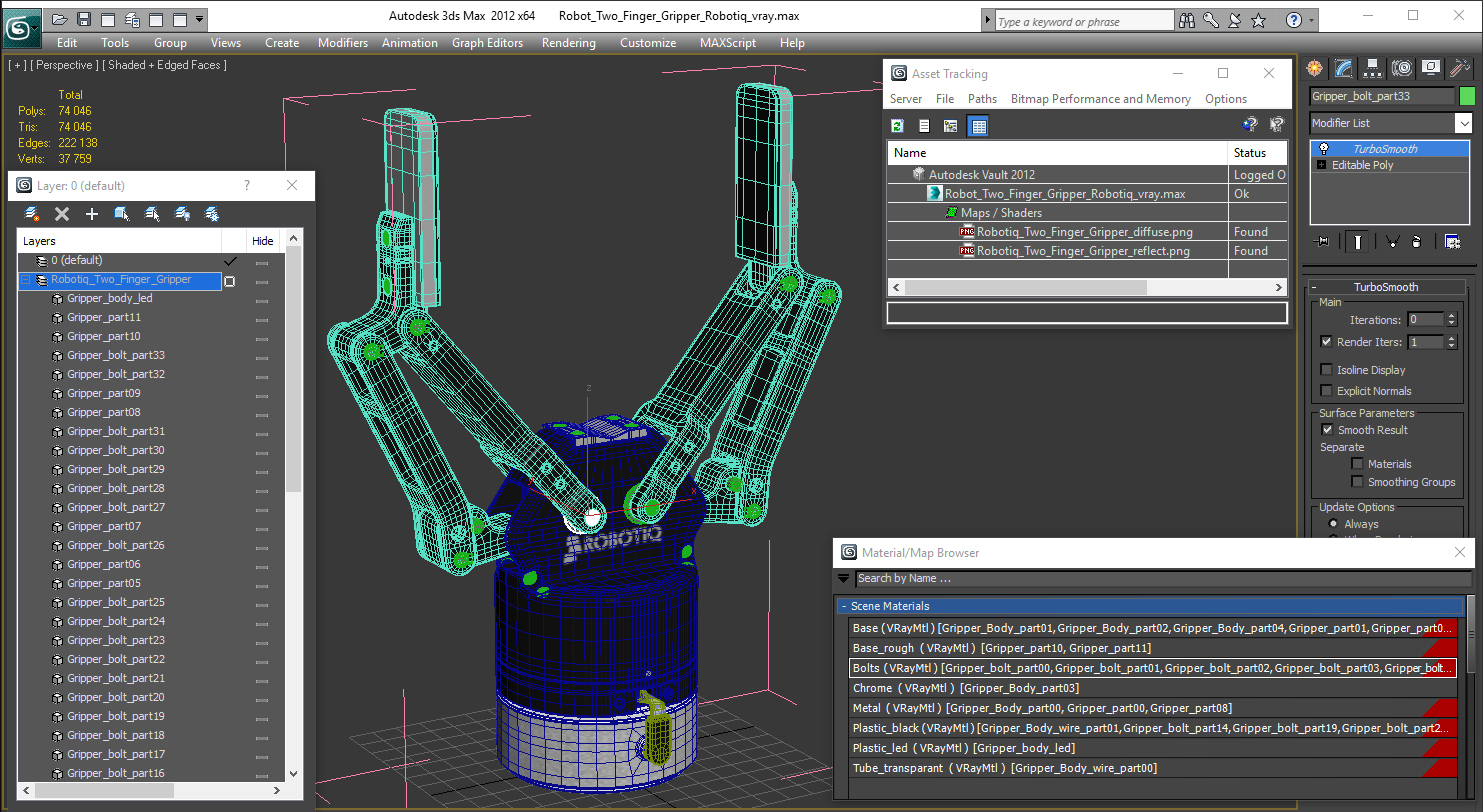1483x812 pixels.
Task: Enable the Isoline Display checkbox
Action: coord(1326,370)
